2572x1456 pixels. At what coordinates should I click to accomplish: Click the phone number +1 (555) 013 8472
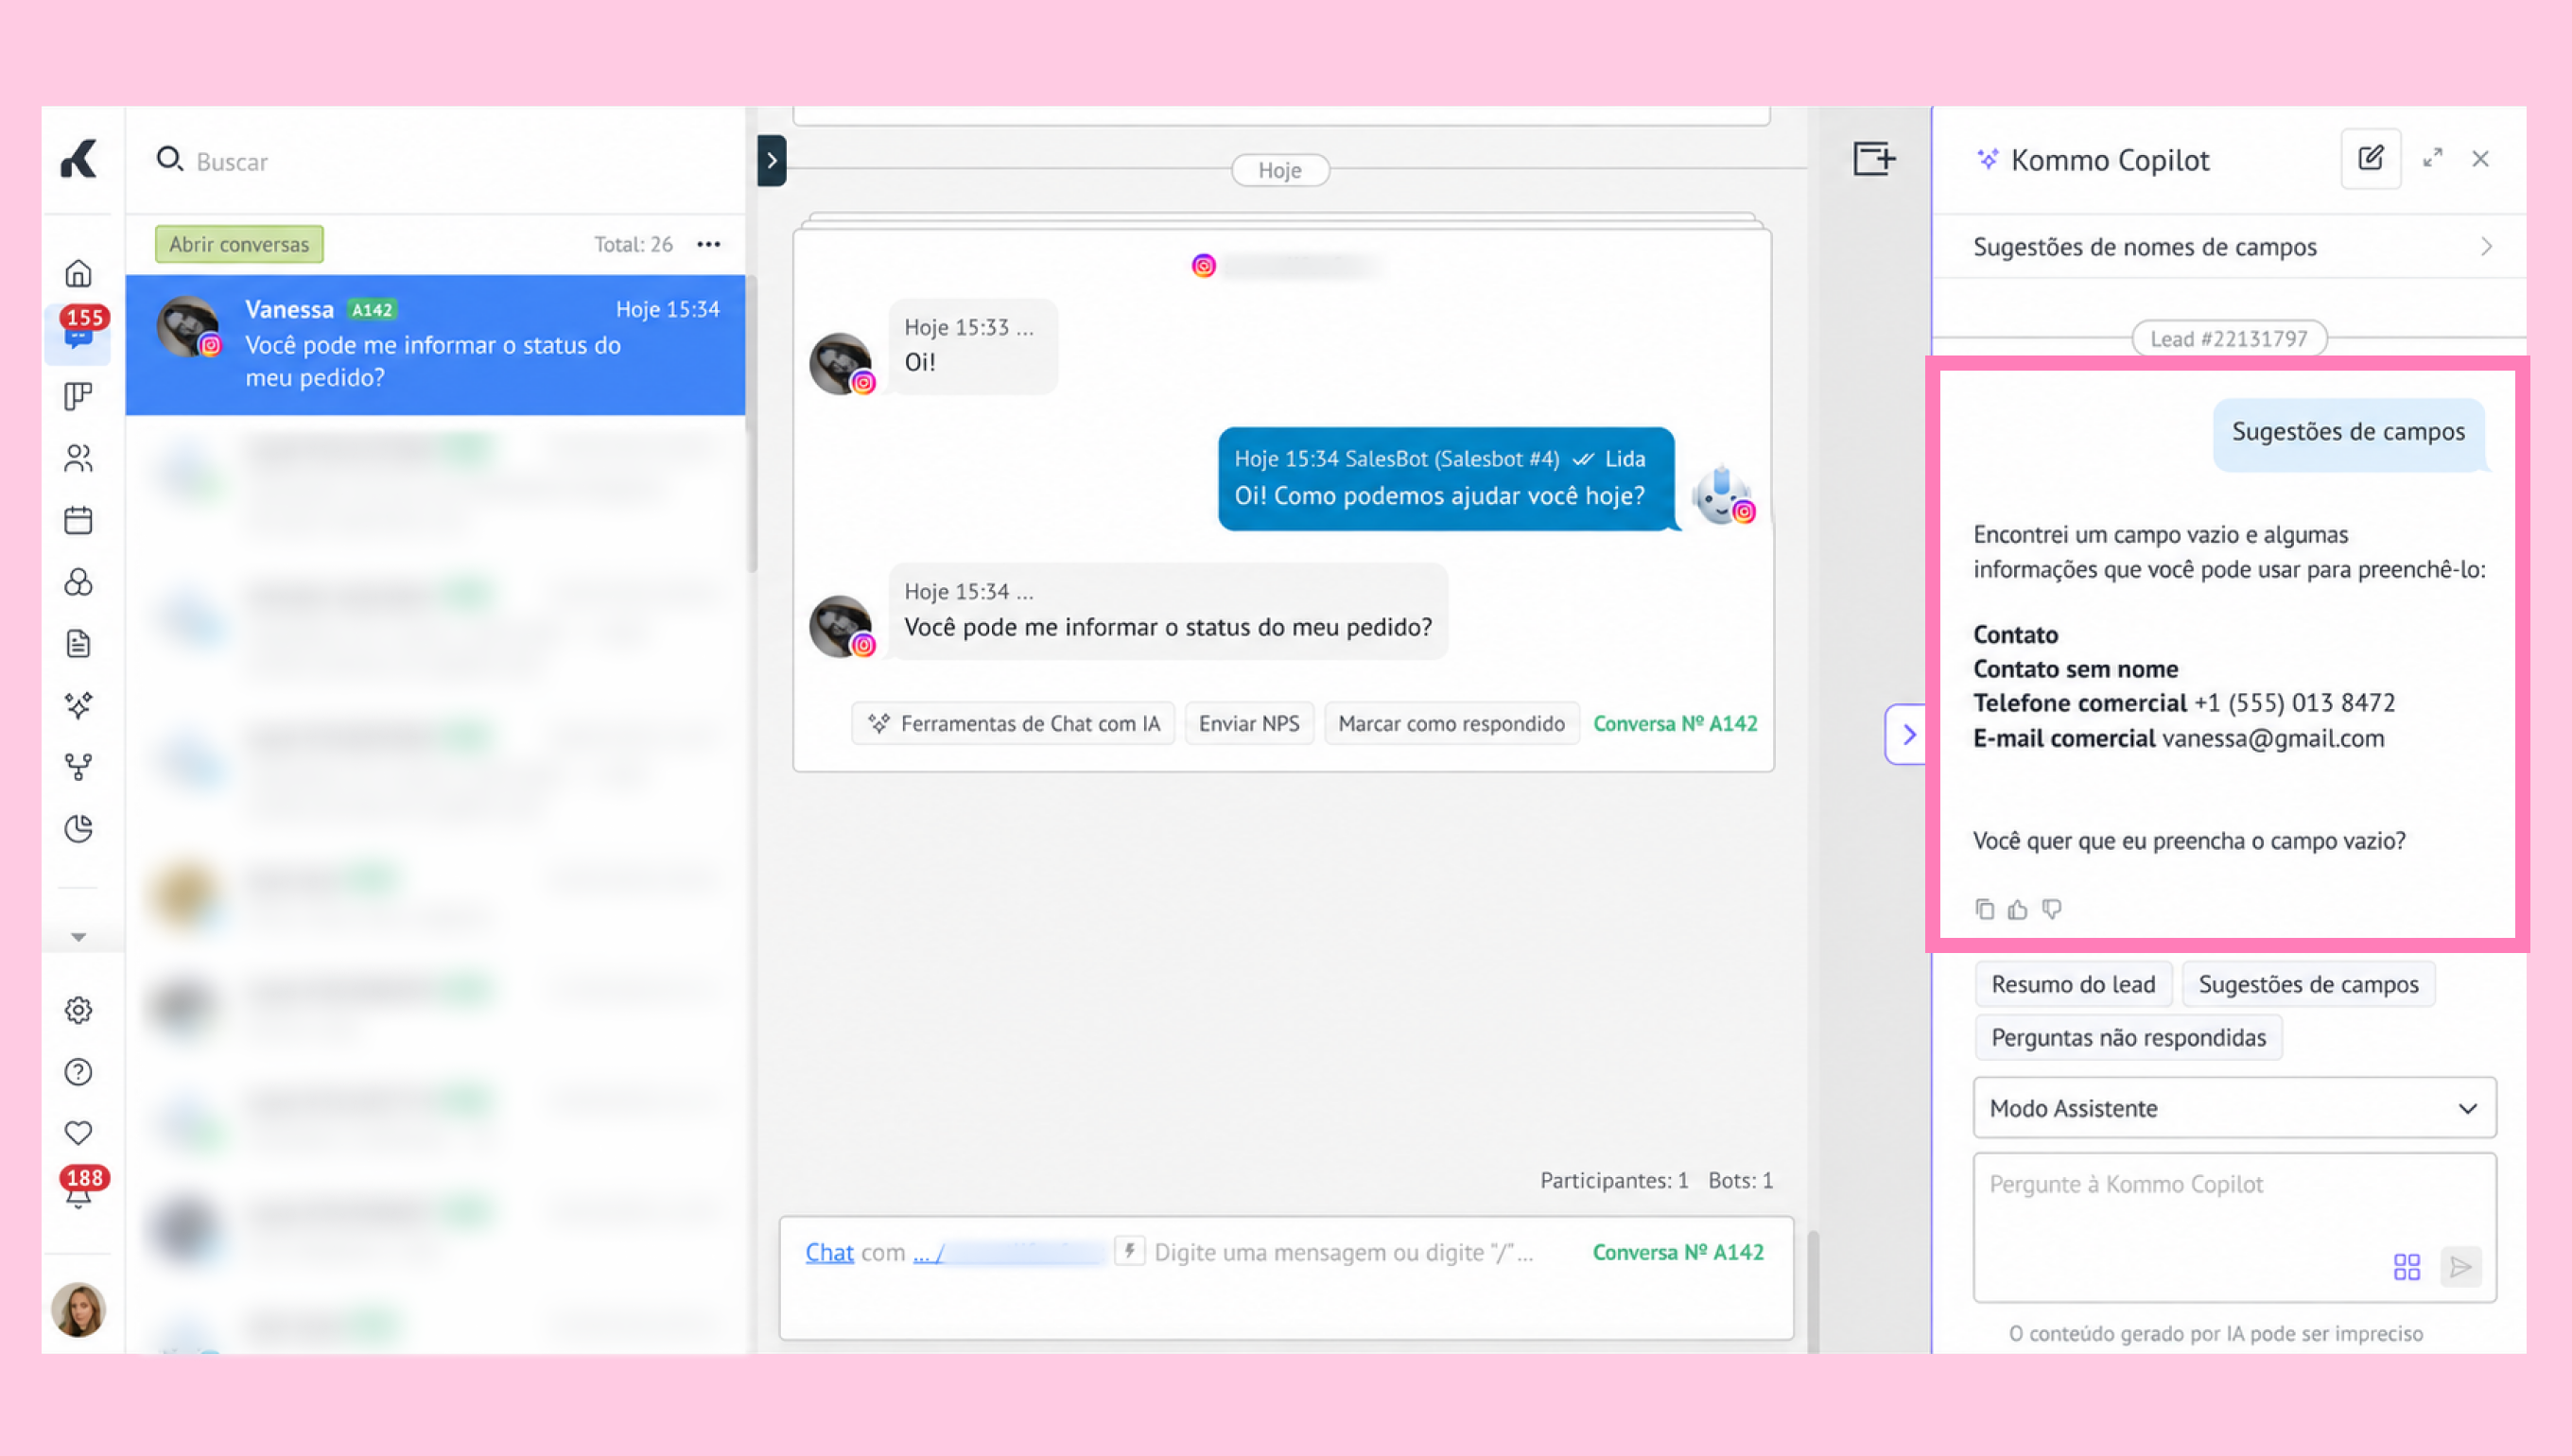2294,703
